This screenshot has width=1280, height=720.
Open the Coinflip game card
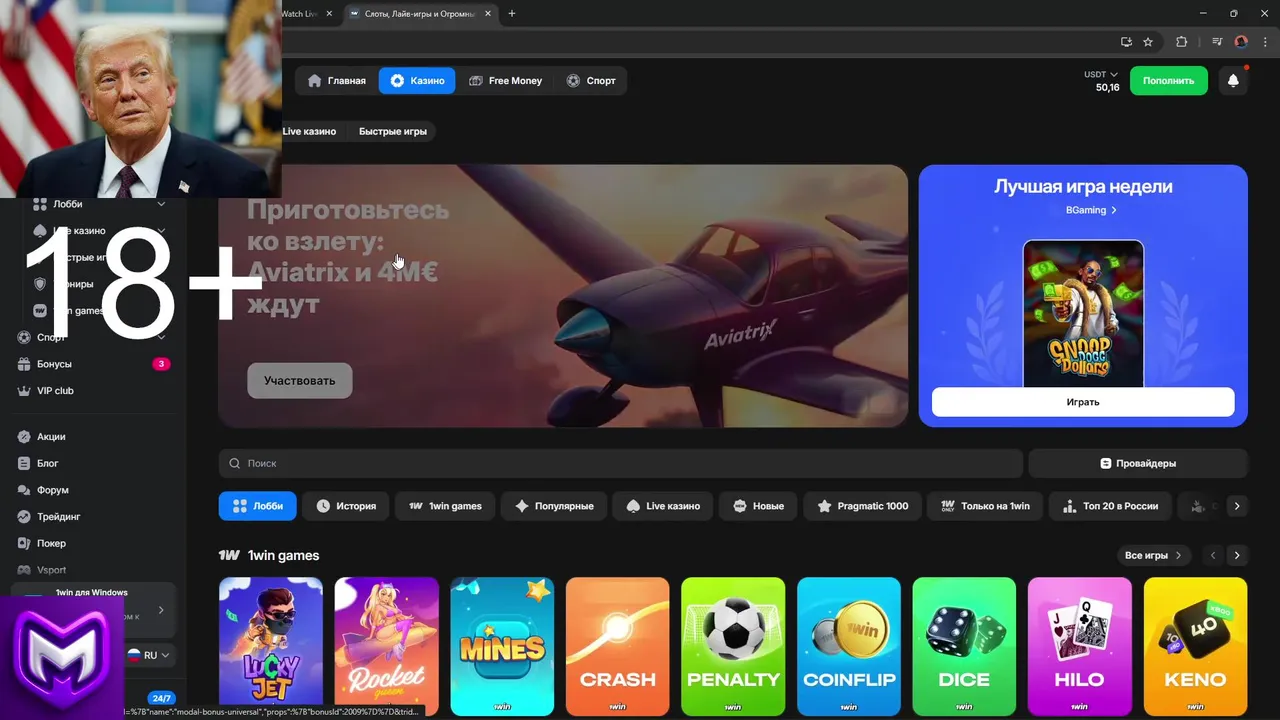point(849,645)
